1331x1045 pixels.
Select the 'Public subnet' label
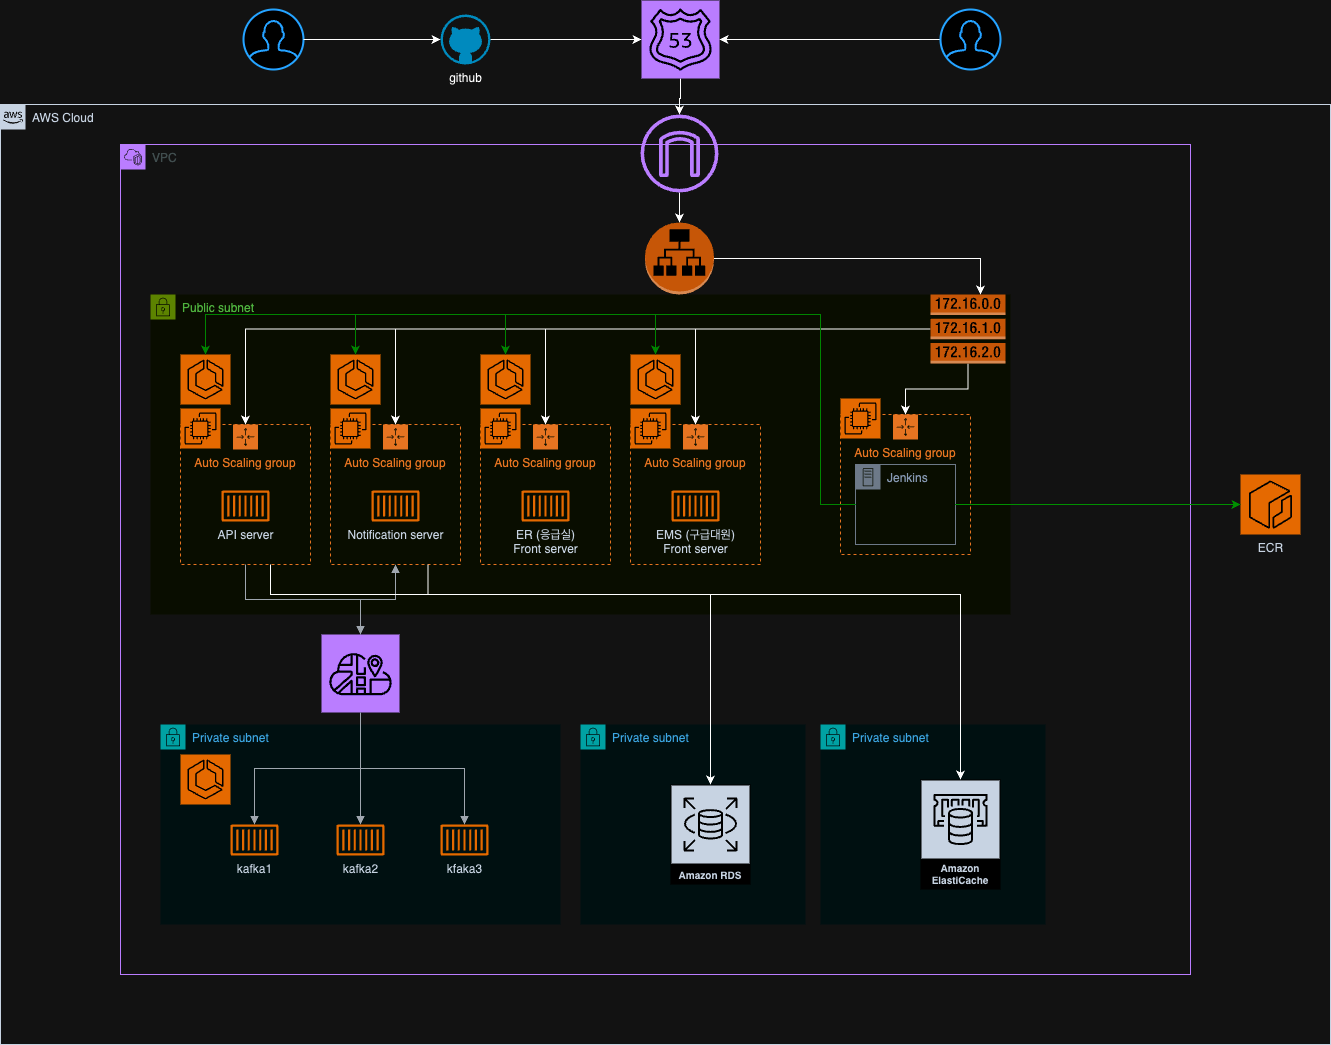pyautogui.click(x=218, y=308)
